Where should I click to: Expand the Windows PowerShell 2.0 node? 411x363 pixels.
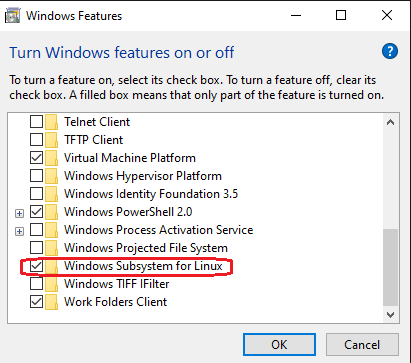[x=19, y=213]
